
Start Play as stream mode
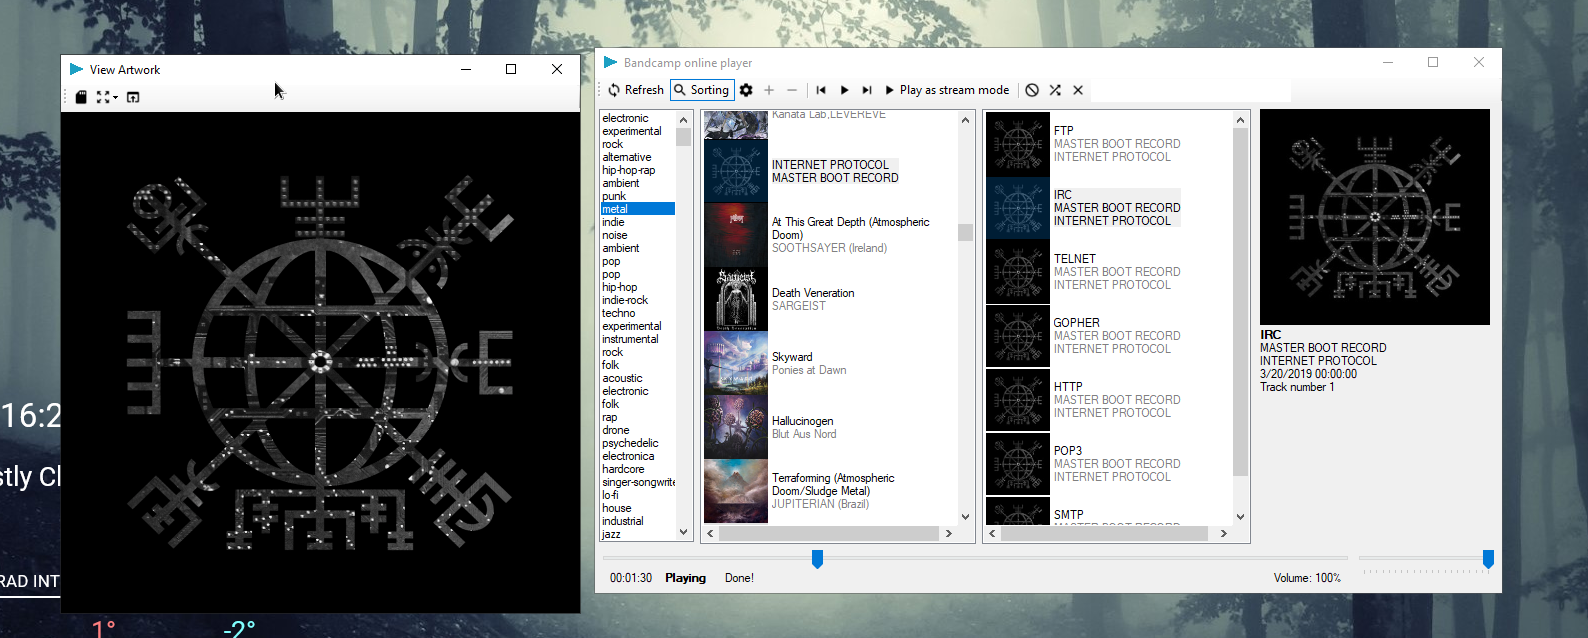click(x=947, y=90)
